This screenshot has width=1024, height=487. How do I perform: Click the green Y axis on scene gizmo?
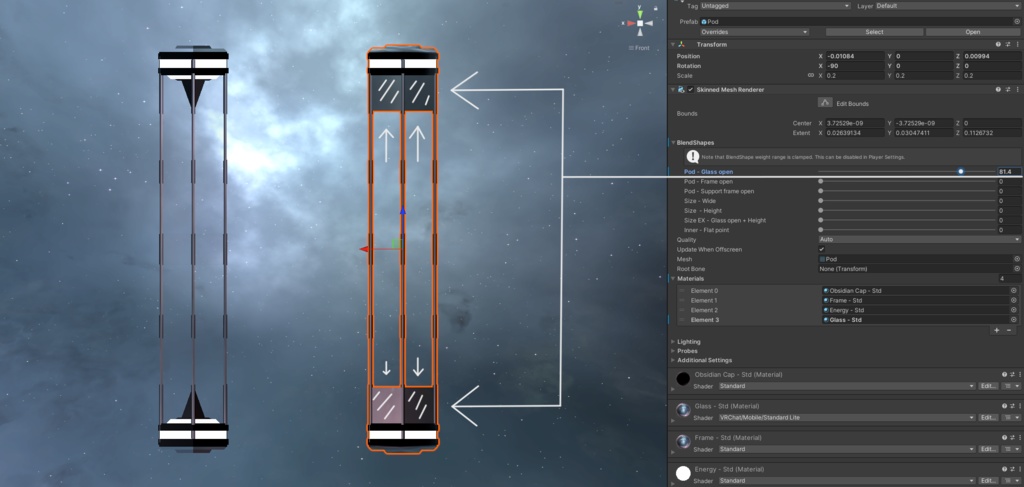click(x=640, y=13)
